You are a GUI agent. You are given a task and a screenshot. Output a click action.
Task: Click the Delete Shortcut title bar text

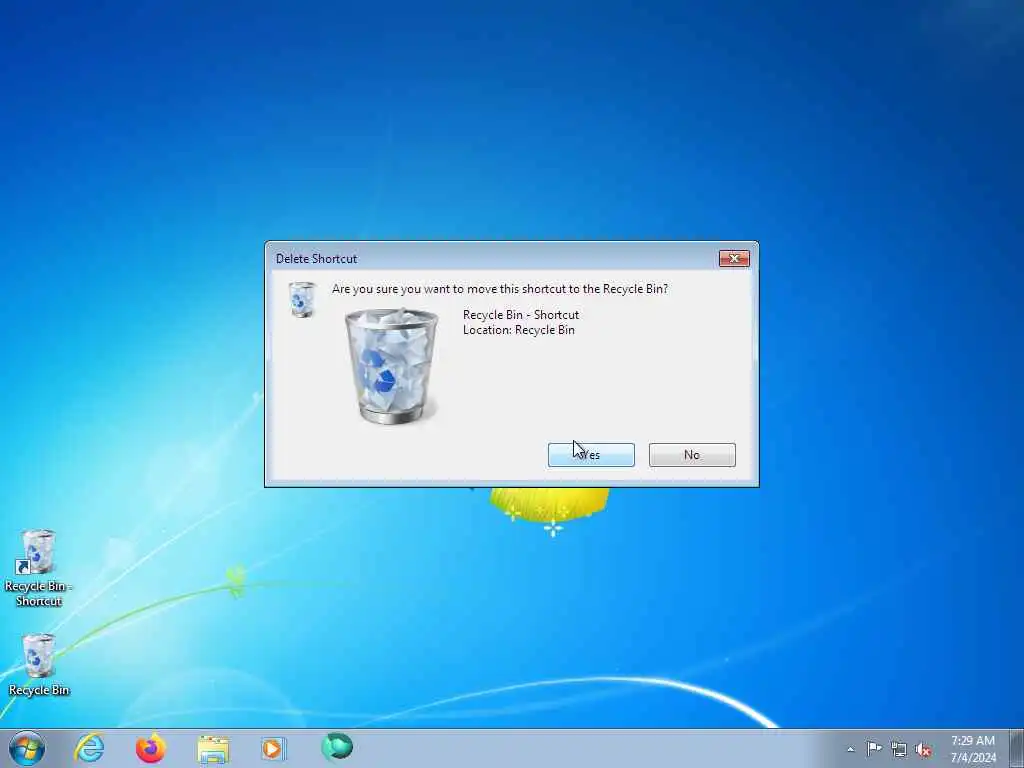316,259
